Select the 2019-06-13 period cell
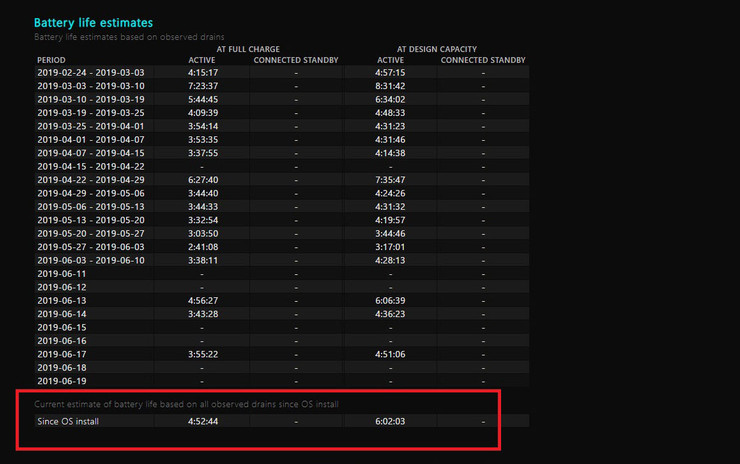Image resolution: width=740 pixels, height=464 pixels. (62, 300)
